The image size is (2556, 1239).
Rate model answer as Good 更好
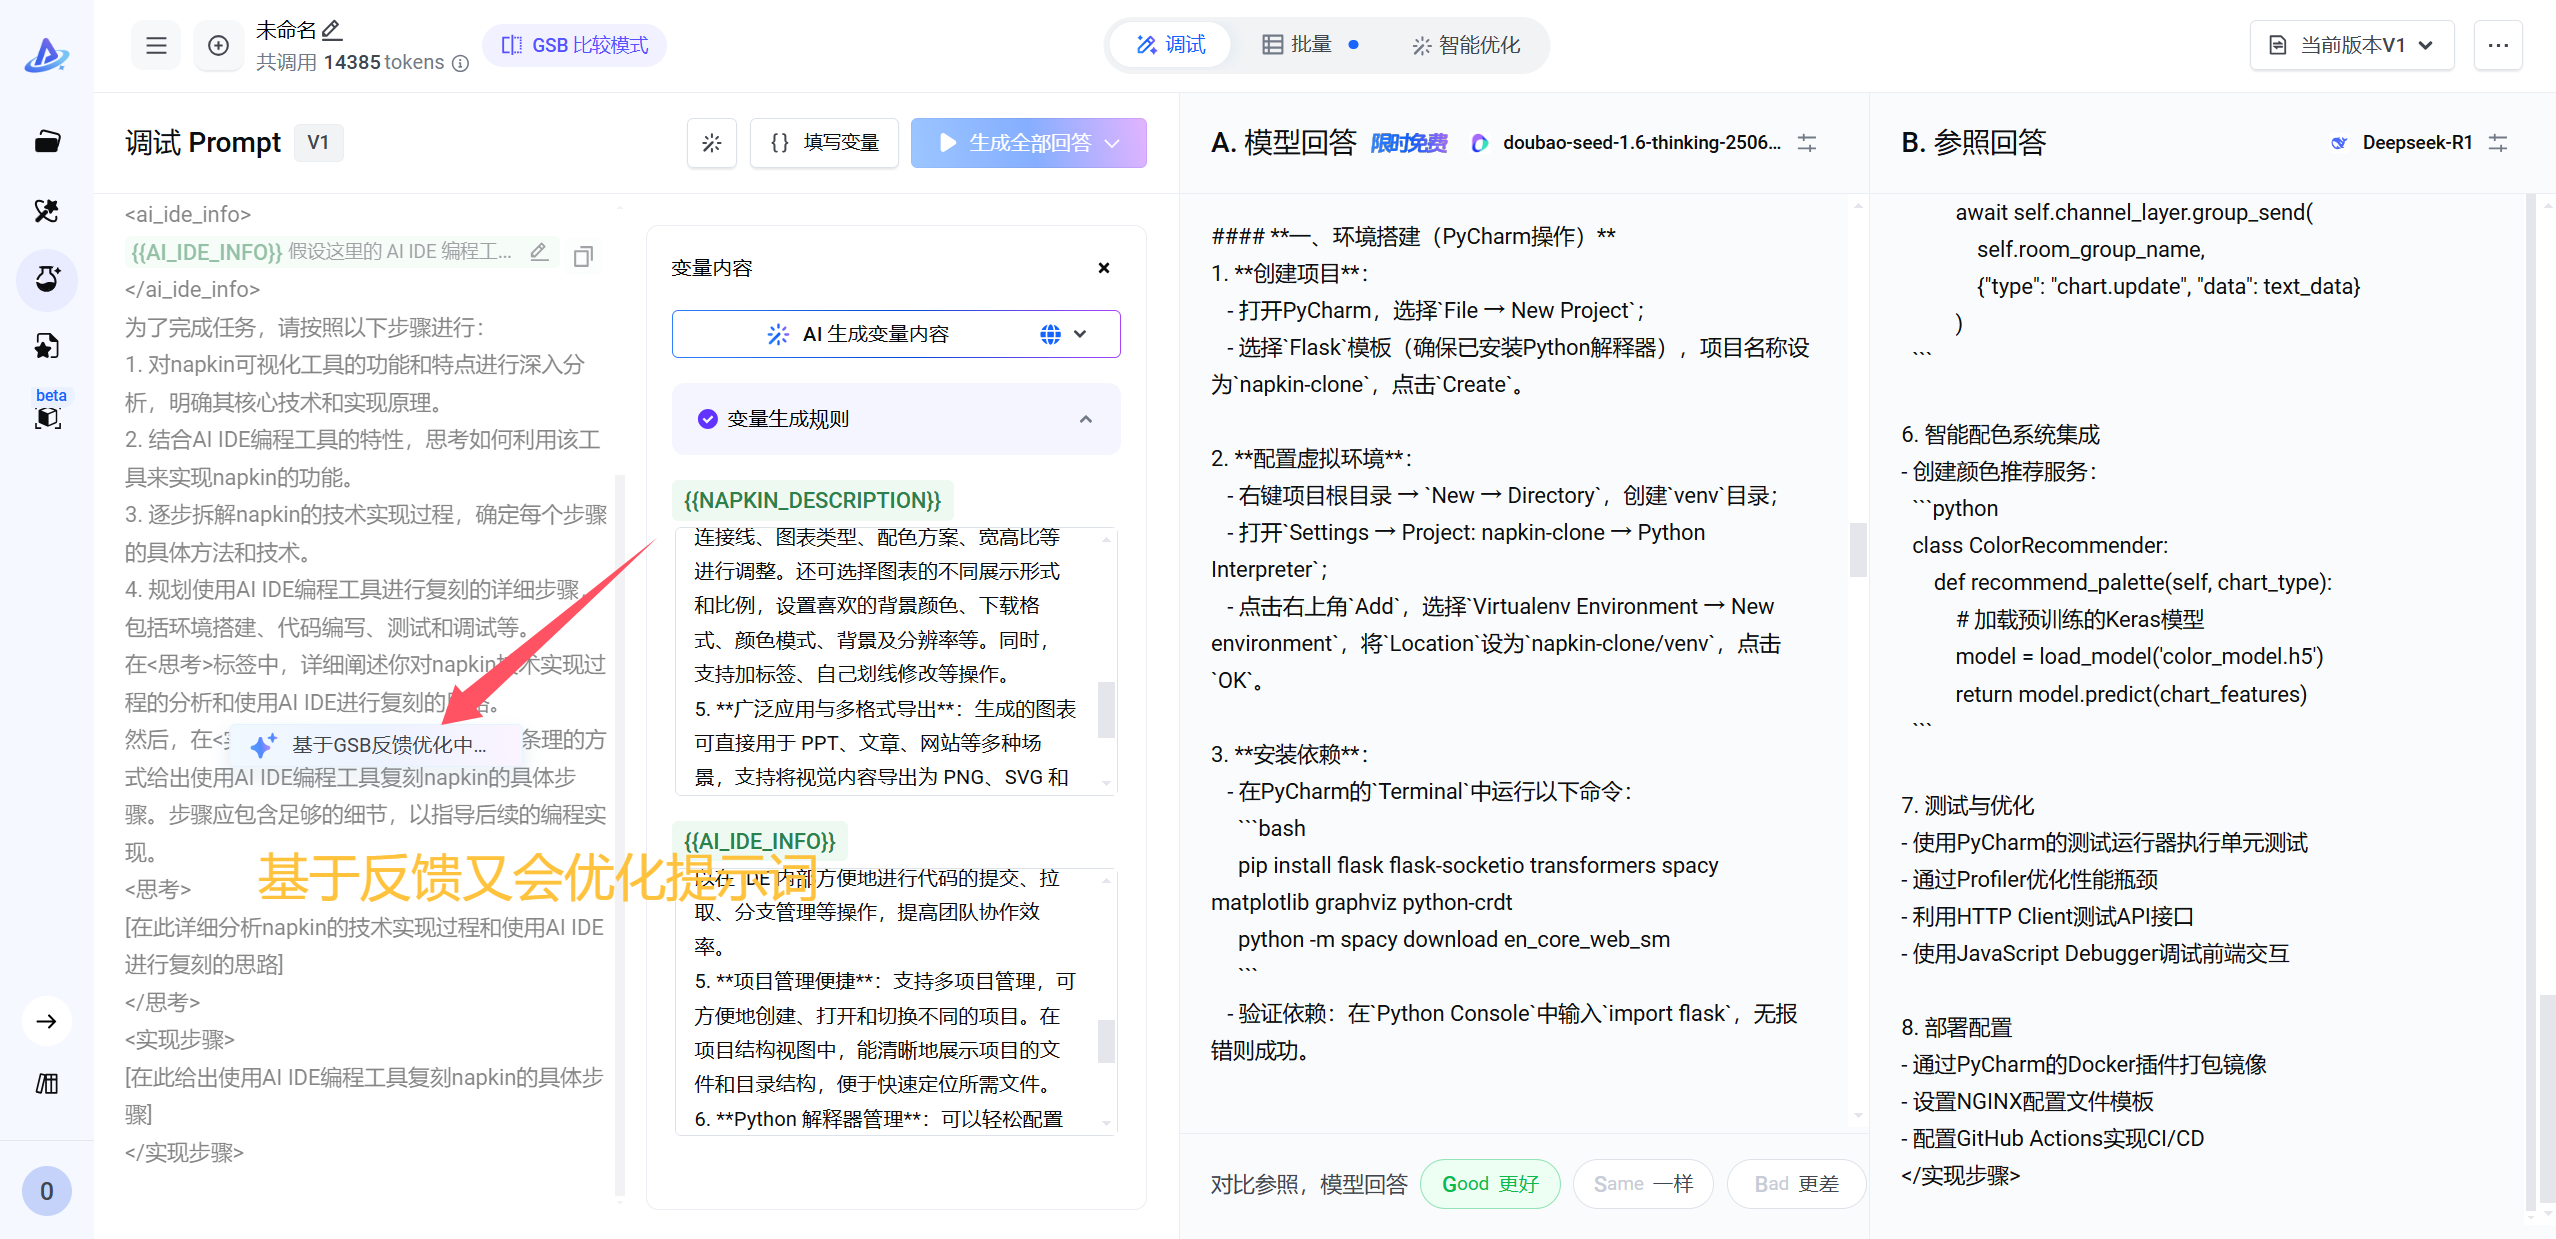[1489, 1184]
